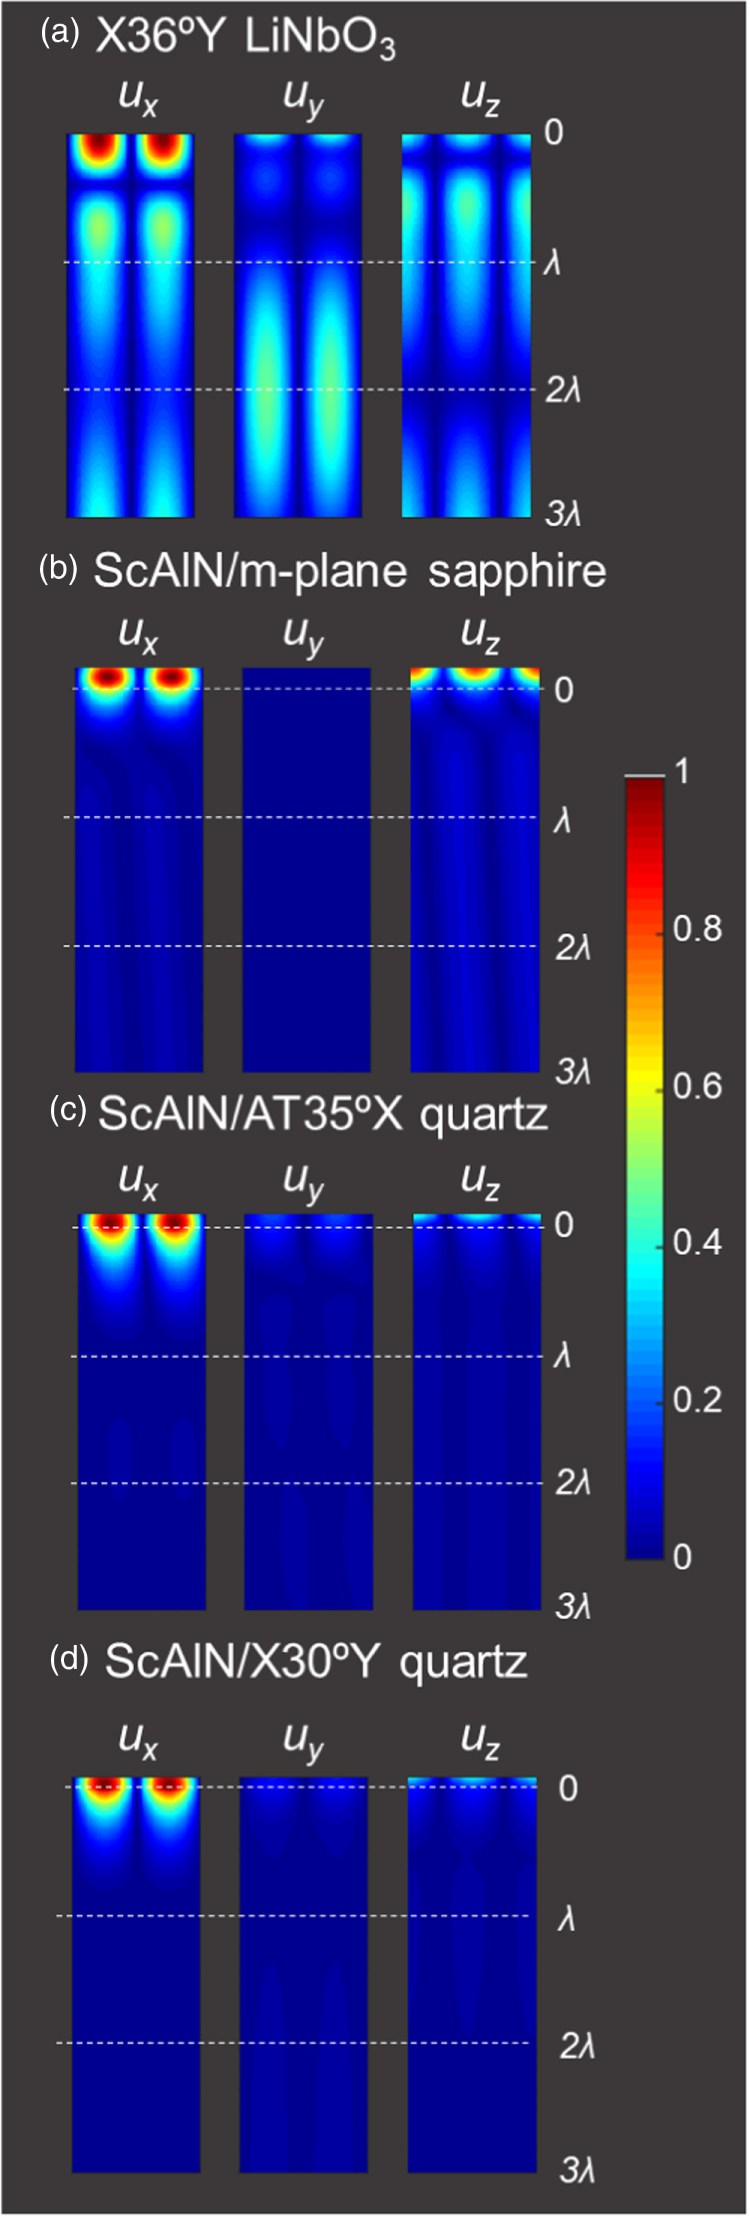Click the depth label "0" in panel (d)
This screenshot has height=2218, width=750.
568,1787
